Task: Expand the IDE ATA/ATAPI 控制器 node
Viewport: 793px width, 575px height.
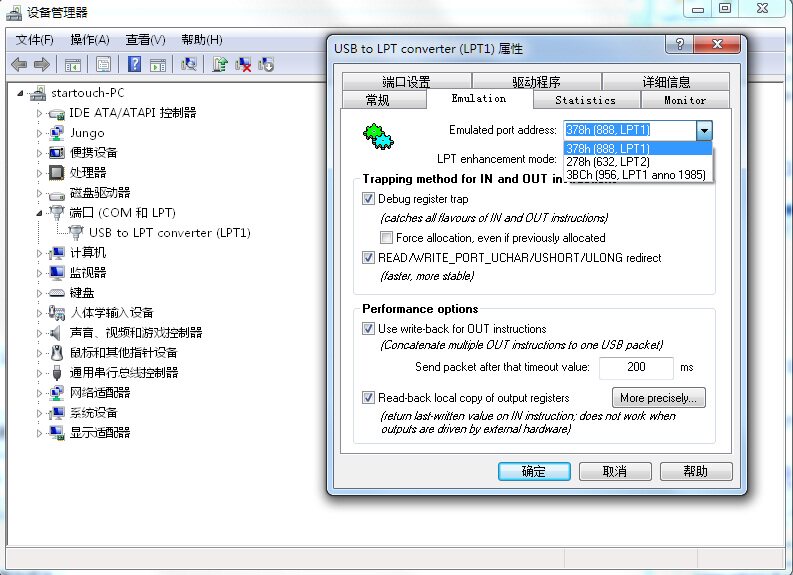Action: pyautogui.click(x=39, y=113)
